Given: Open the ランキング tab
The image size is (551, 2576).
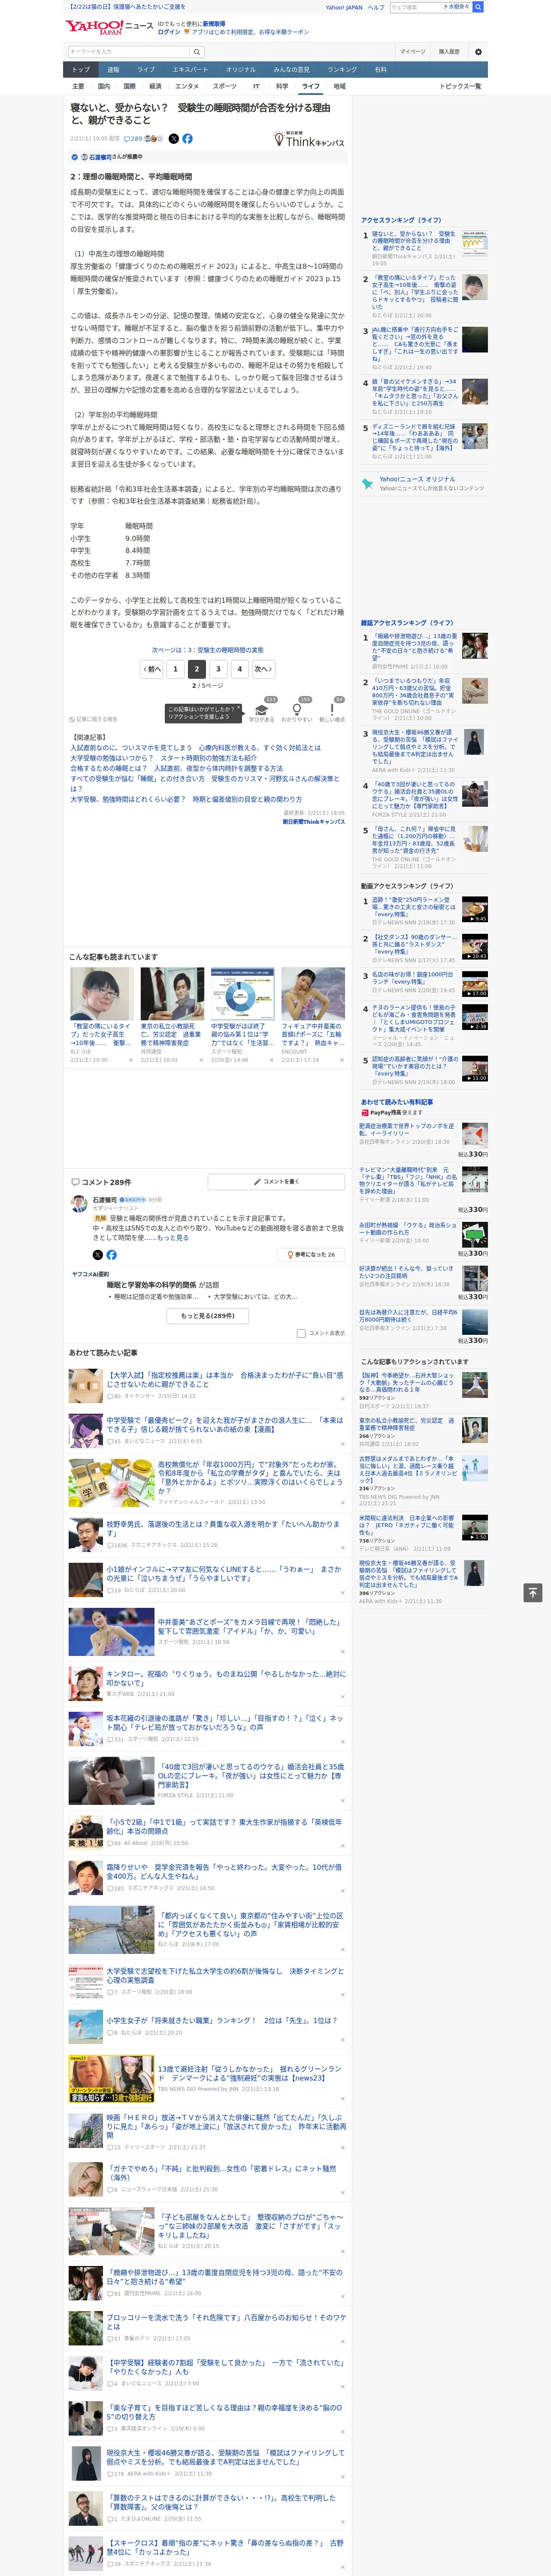Looking at the screenshot, I should coord(342,69).
